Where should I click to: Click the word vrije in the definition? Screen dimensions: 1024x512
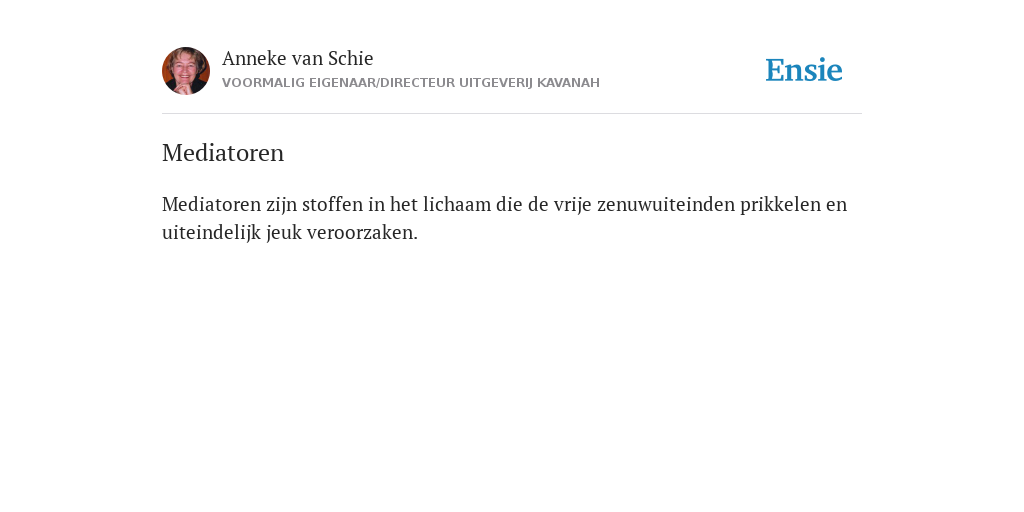573,205
